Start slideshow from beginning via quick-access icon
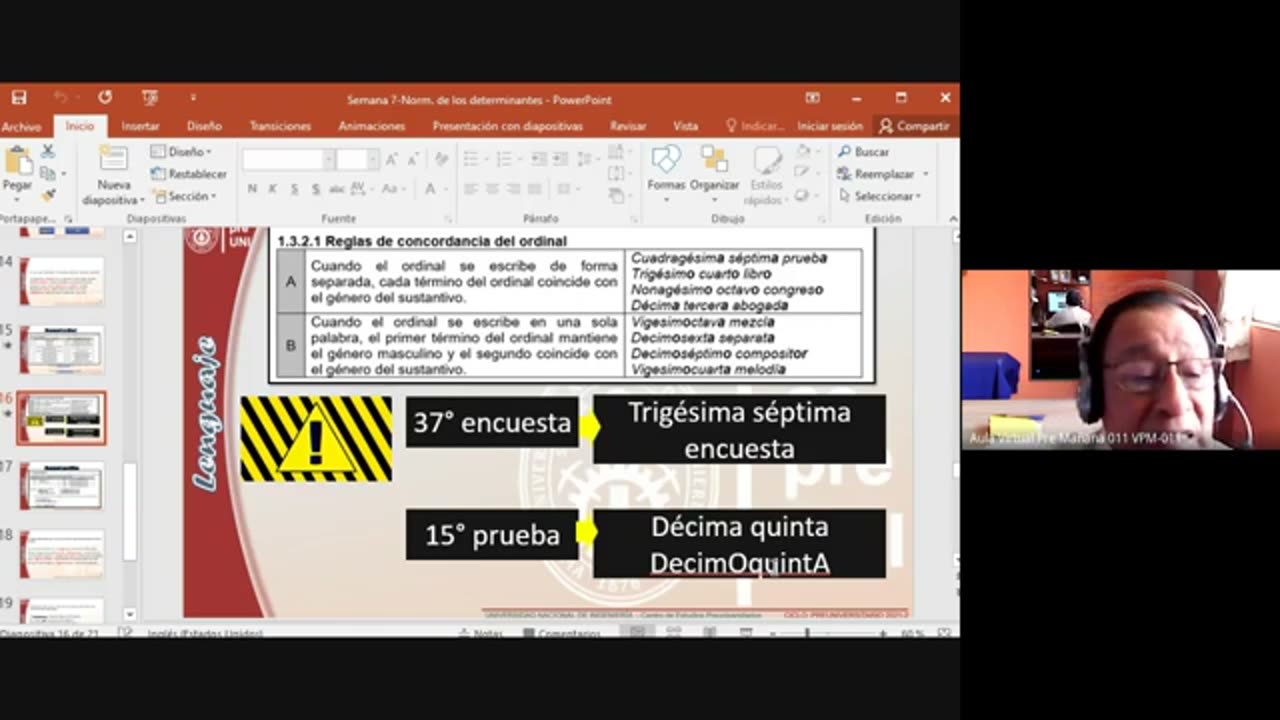This screenshot has height=720, width=1280. (x=150, y=98)
